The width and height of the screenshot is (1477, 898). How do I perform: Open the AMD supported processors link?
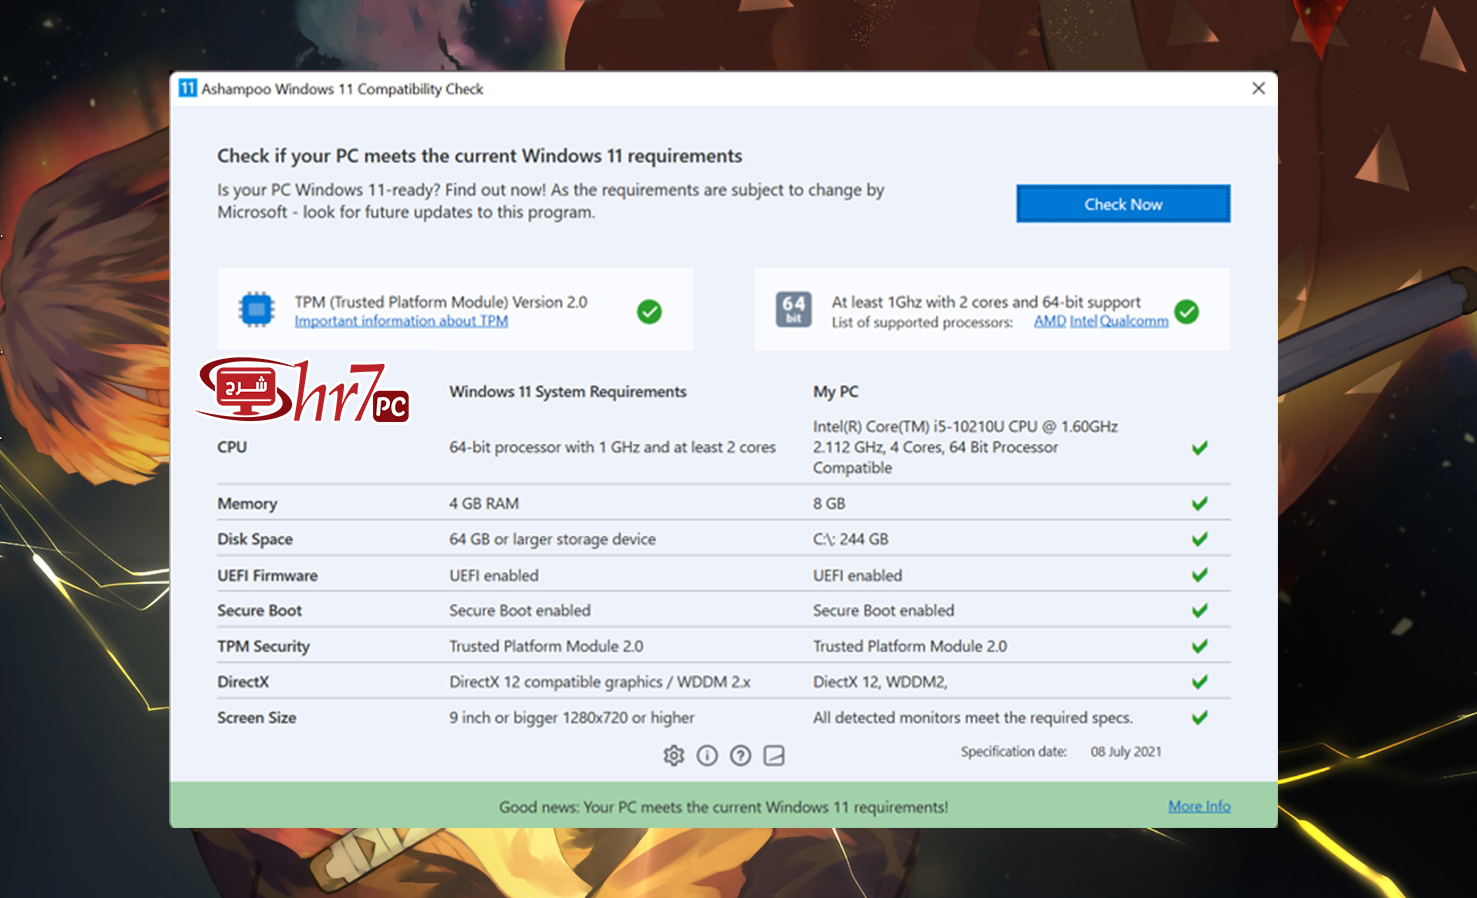pos(1050,321)
